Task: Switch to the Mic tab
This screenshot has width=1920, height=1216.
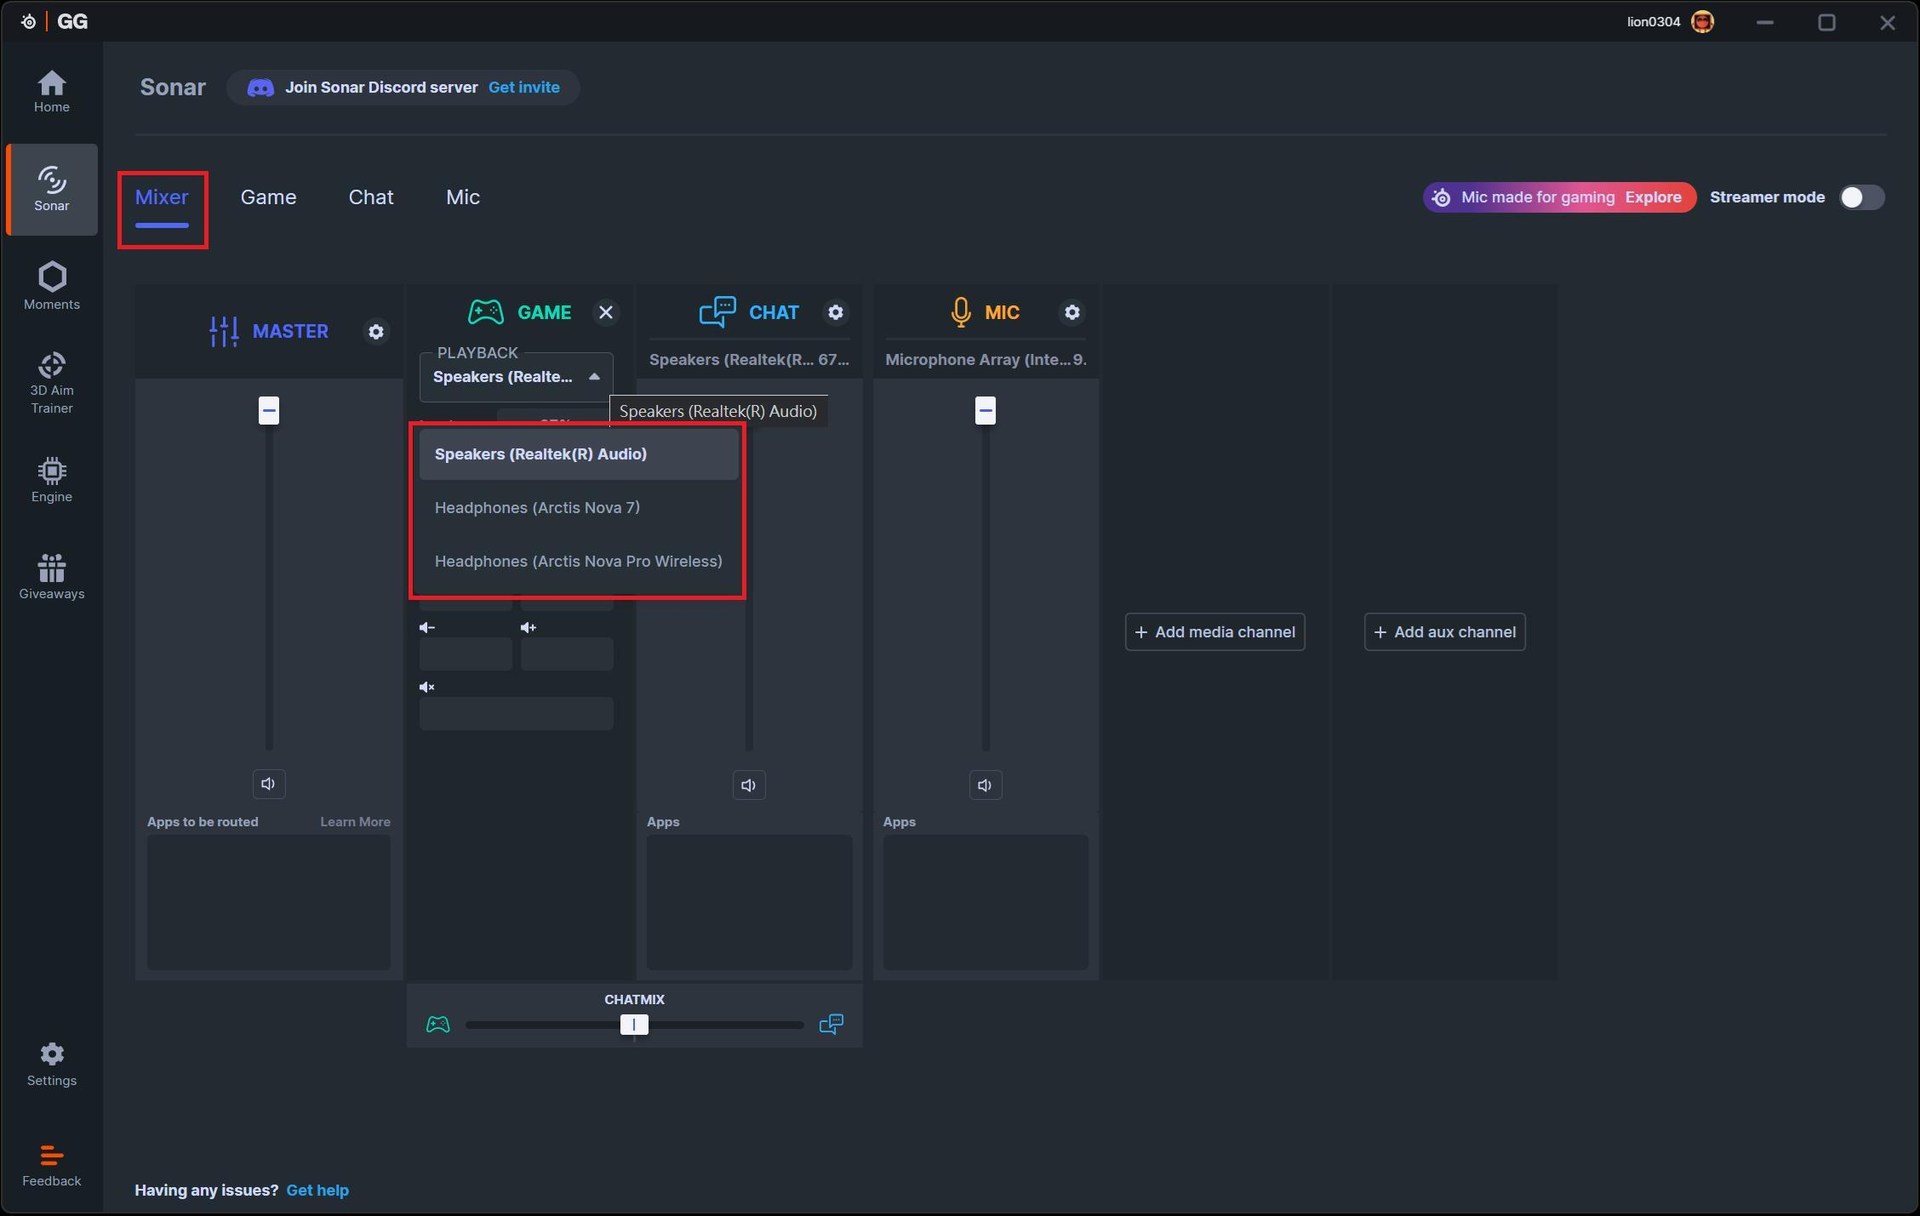Action: point(463,198)
